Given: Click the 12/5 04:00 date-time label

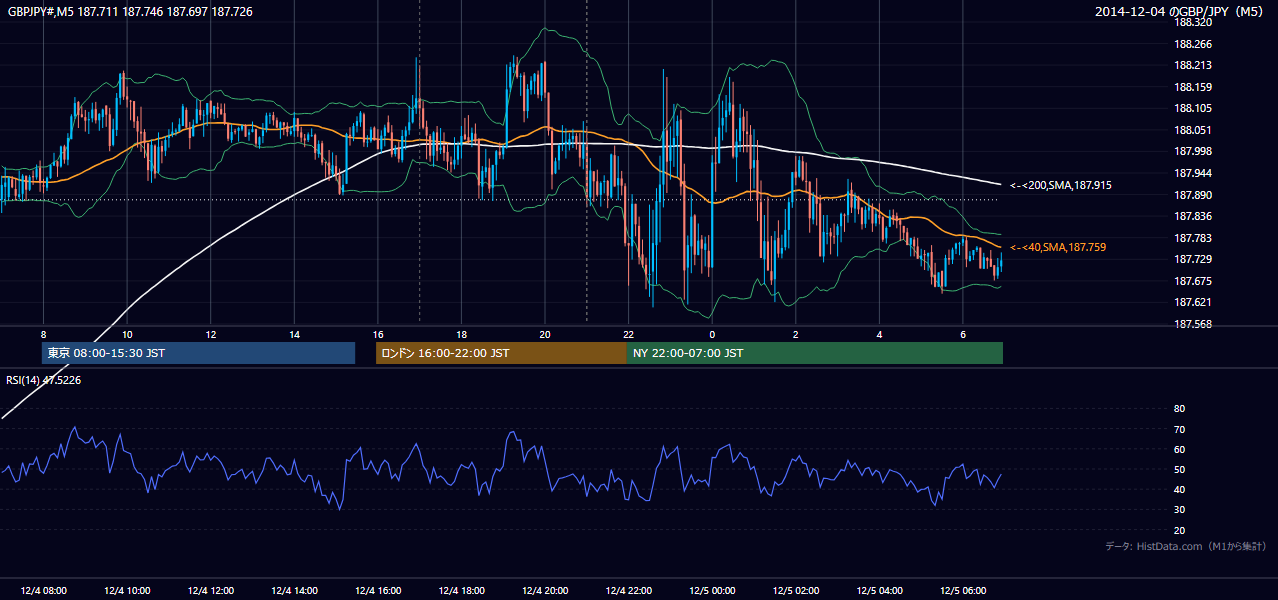Looking at the screenshot, I should 879,591.
